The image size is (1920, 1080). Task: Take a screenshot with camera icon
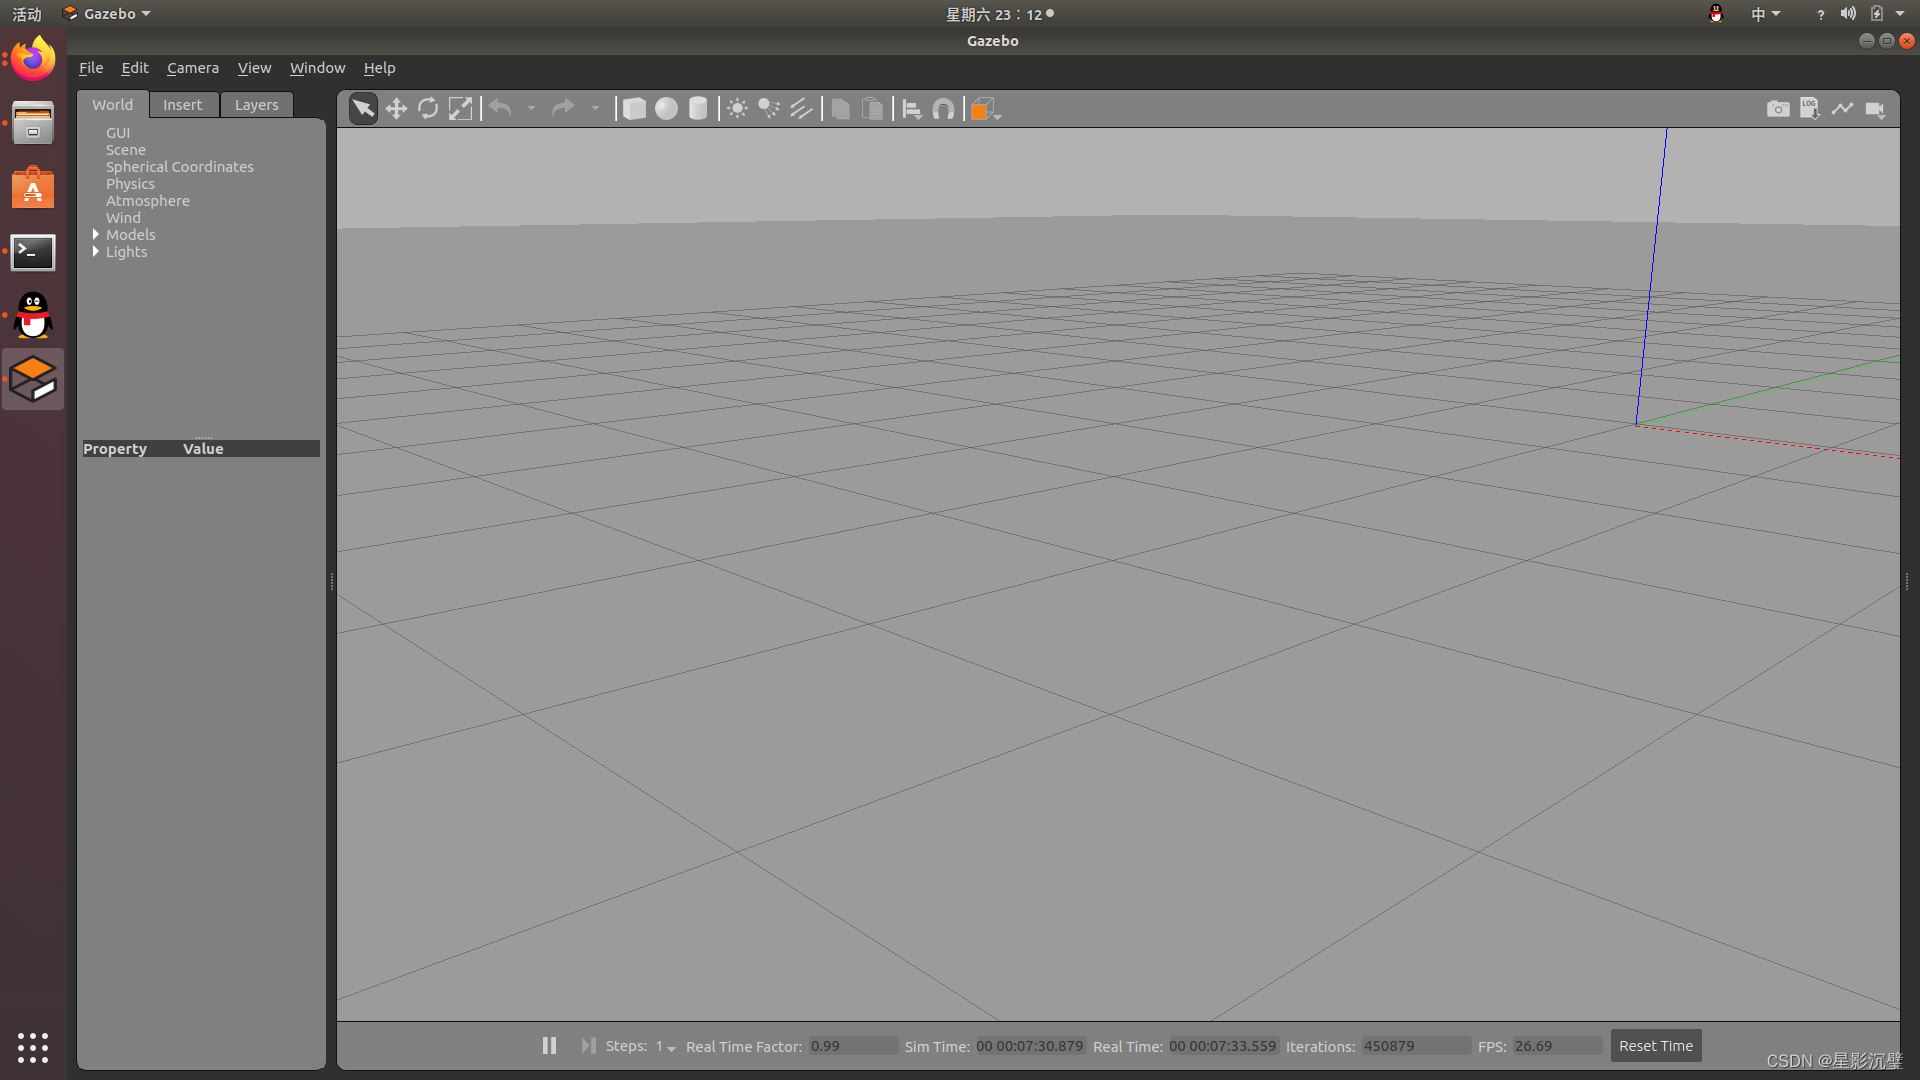pyautogui.click(x=1778, y=109)
